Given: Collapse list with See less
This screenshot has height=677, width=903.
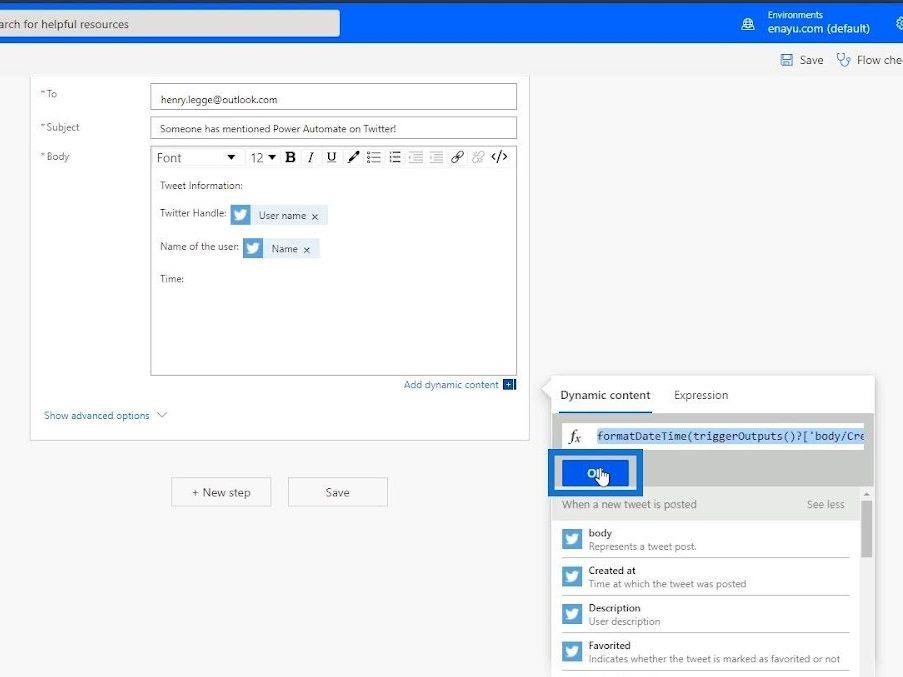Looking at the screenshot, I should (825, 504).
